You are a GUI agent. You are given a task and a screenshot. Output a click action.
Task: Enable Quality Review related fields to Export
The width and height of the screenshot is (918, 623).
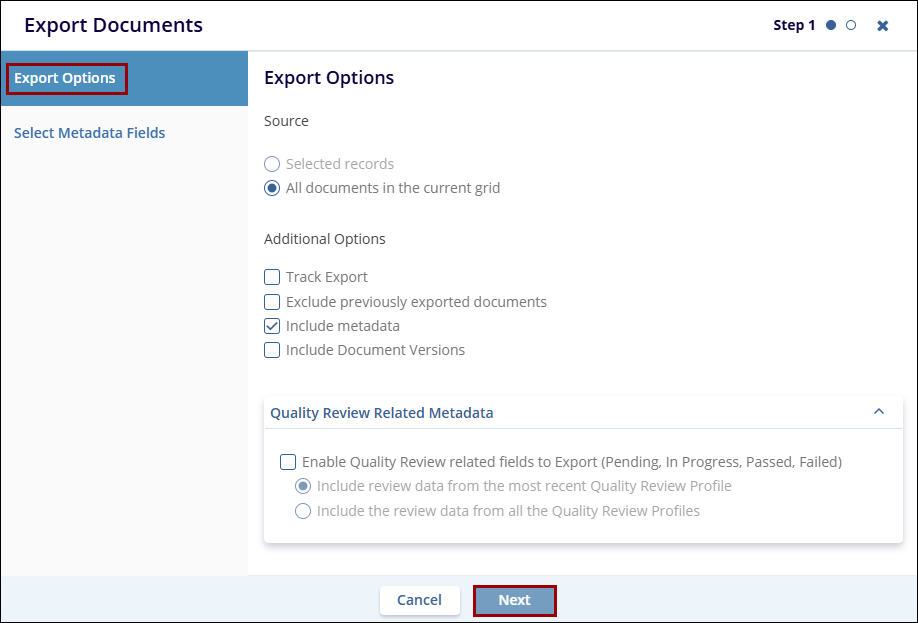(x=288, y=462)
